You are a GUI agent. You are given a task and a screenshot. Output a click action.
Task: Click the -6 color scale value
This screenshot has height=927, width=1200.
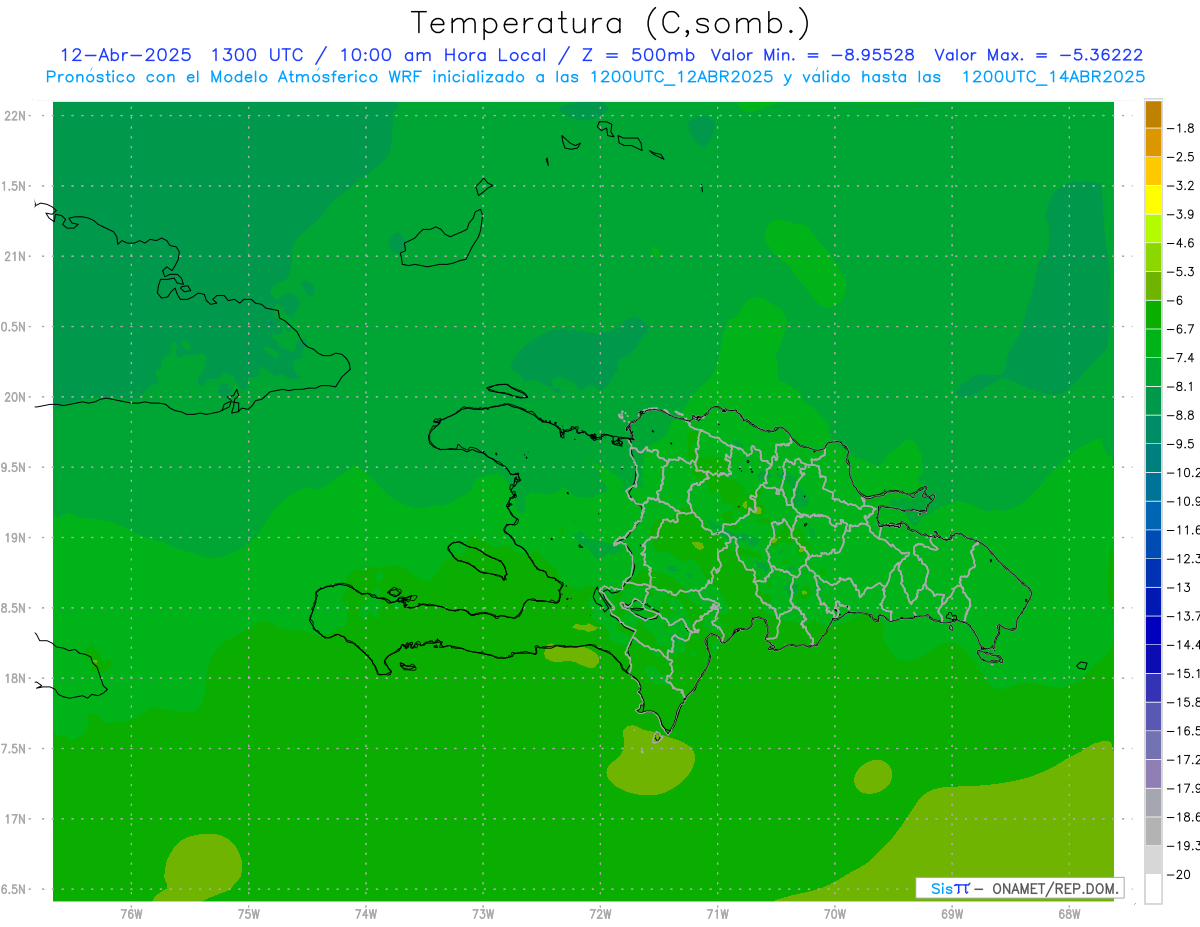coord(1176,301)
